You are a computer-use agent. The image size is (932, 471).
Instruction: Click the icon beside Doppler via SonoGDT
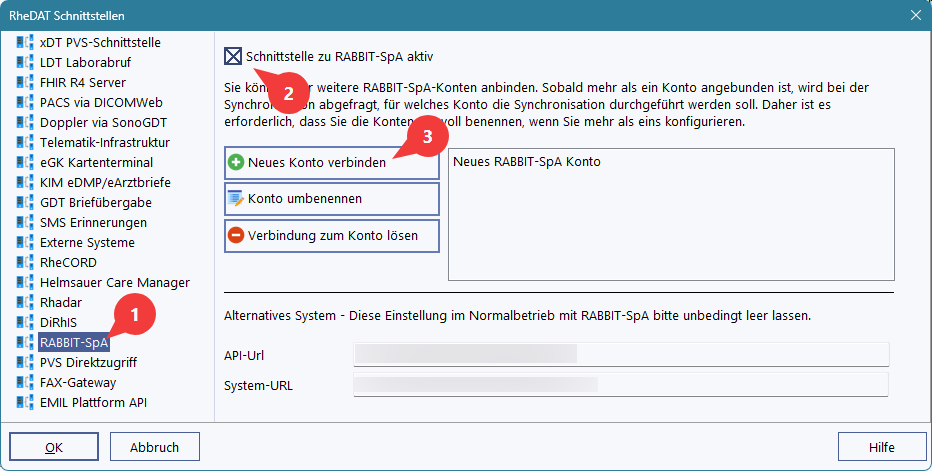[25, 123]
